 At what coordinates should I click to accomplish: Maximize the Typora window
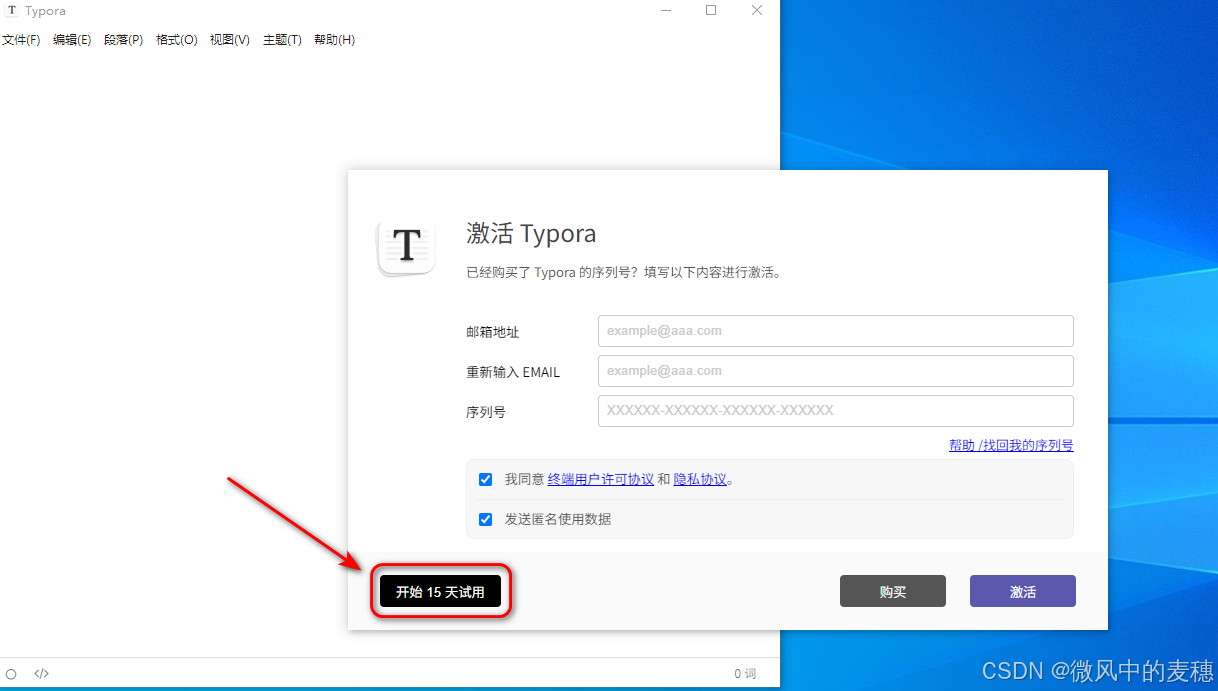pyautogui.click(x=711, y=10)
